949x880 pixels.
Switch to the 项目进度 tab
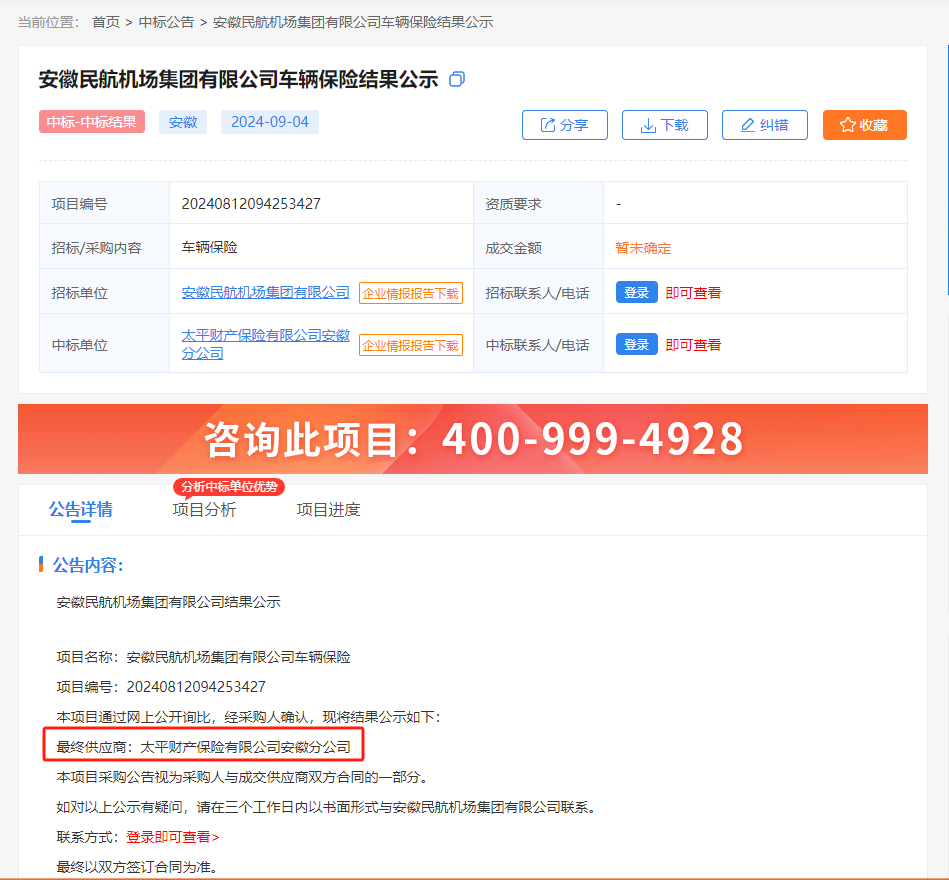coord(329,510)
